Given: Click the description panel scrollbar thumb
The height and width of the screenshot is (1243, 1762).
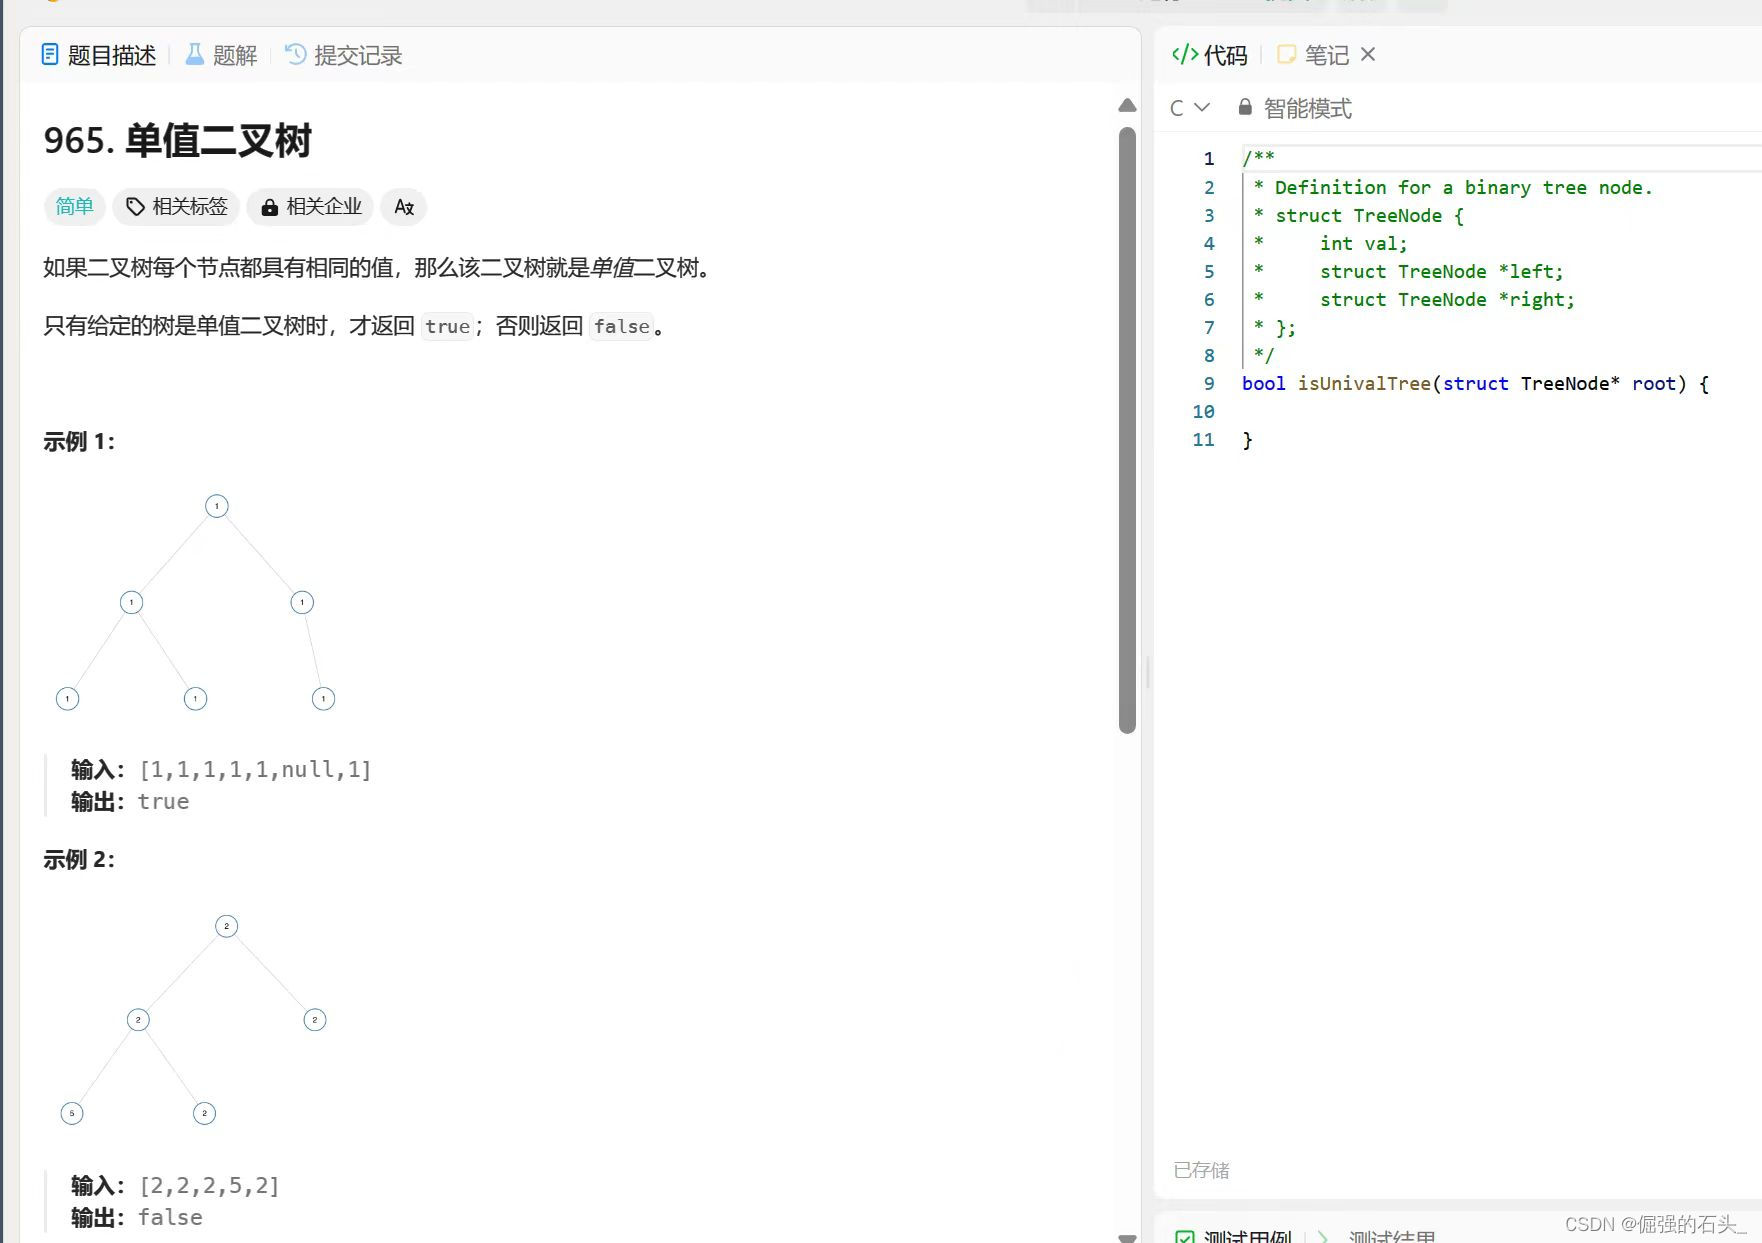Looking at the screenshot, I should [1127, 430].
